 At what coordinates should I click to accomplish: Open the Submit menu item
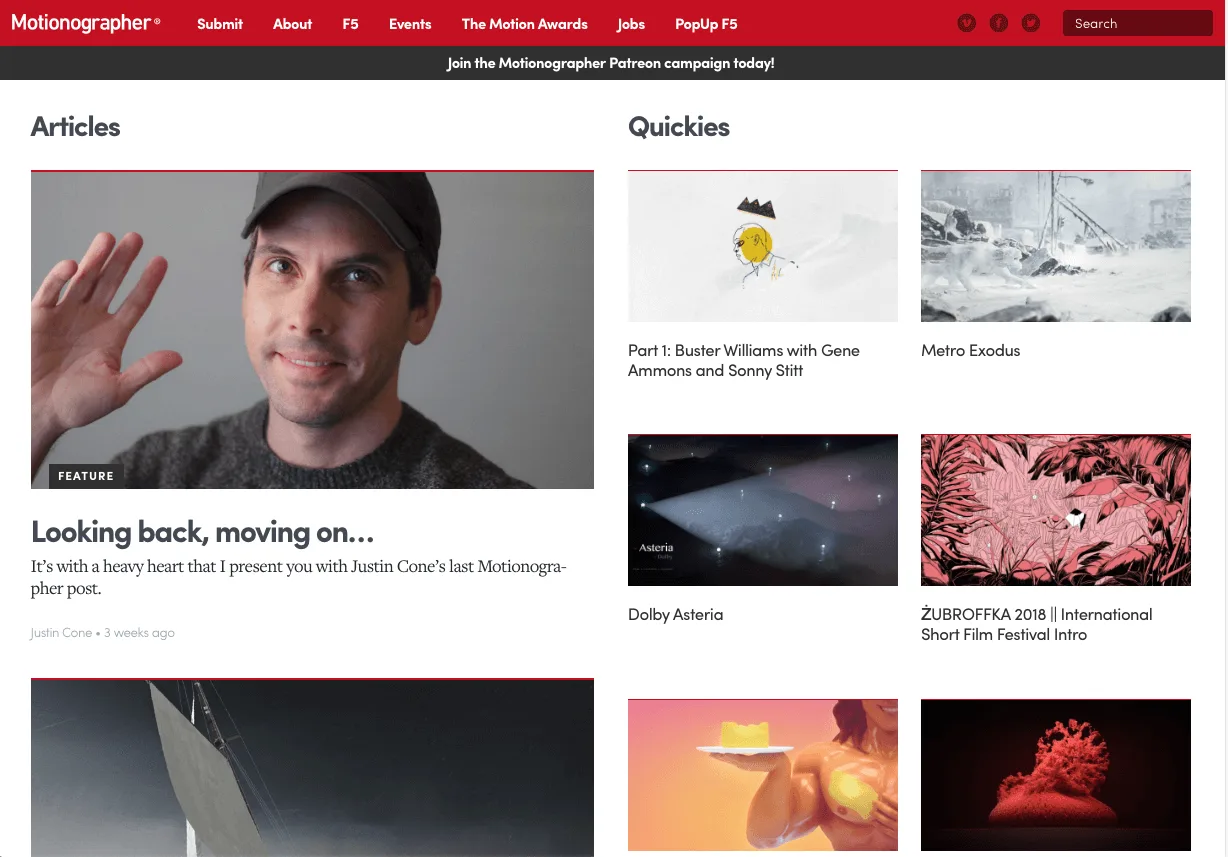[220, 24]
